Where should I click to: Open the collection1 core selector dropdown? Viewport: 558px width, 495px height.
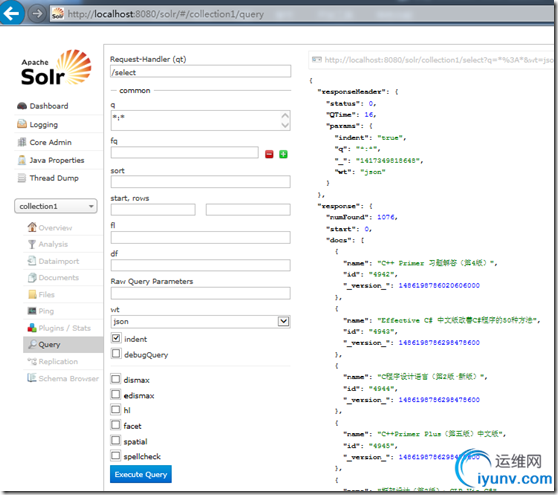coord(56,206)
